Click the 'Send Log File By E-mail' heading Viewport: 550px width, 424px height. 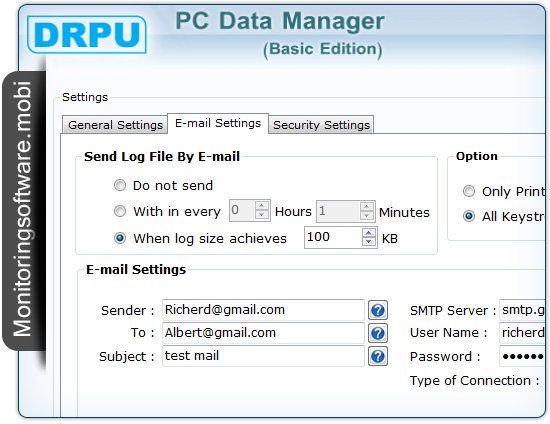(162, 156)
